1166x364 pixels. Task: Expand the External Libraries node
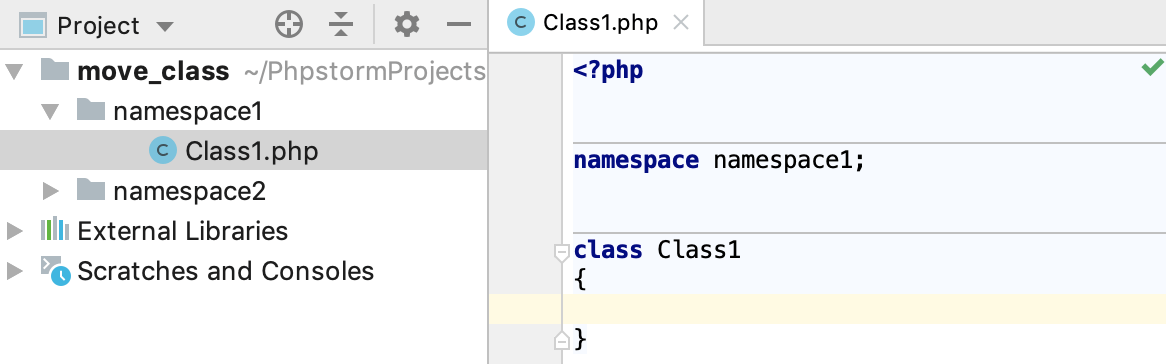(14, 231)
